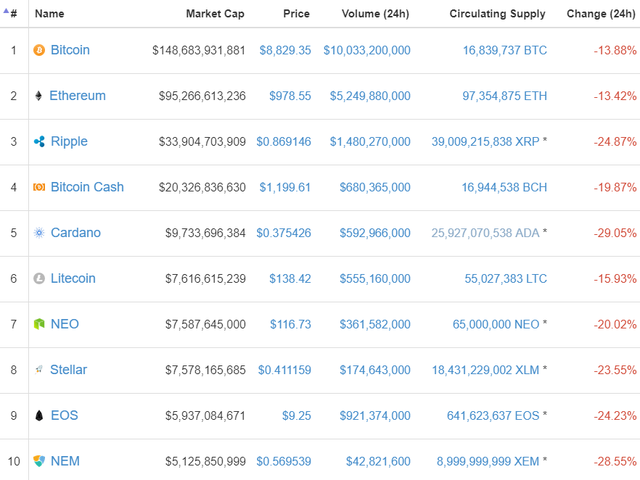Click the black EOS logo icon

click(x=39, y=416)
